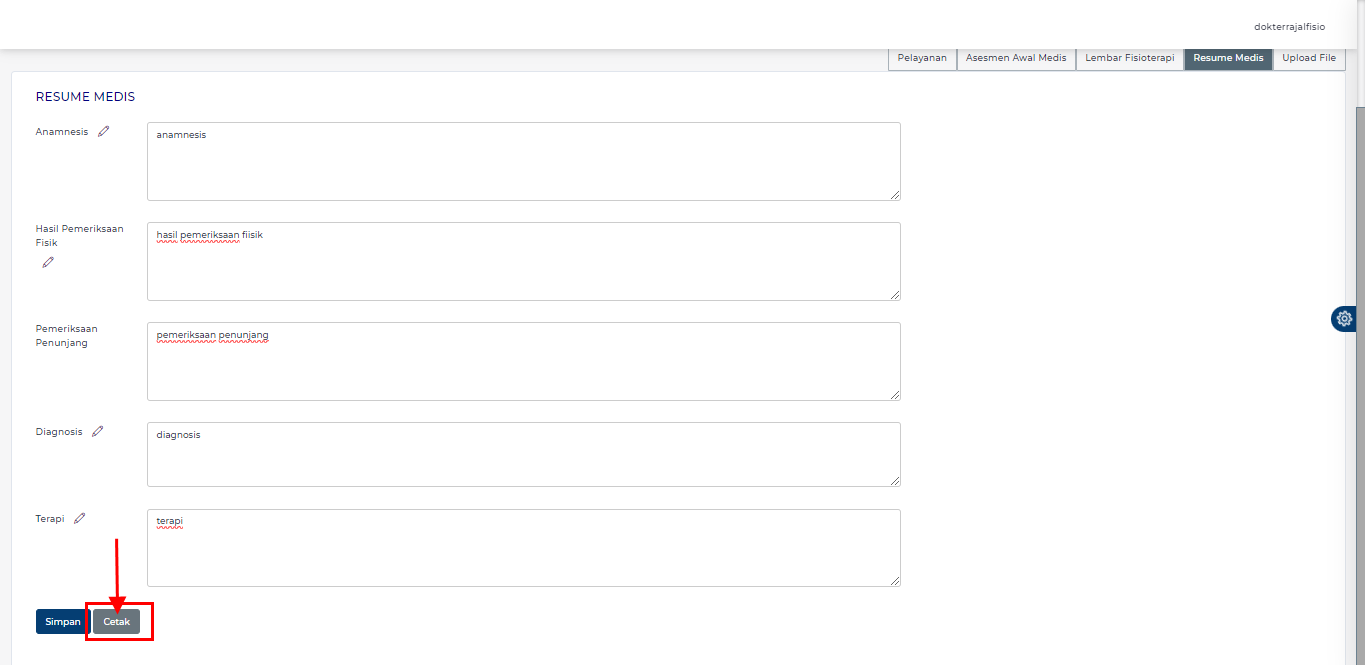Open the Upload File tab
The height and width of the screenshot is (665, 1365).
coord(1308,58)
